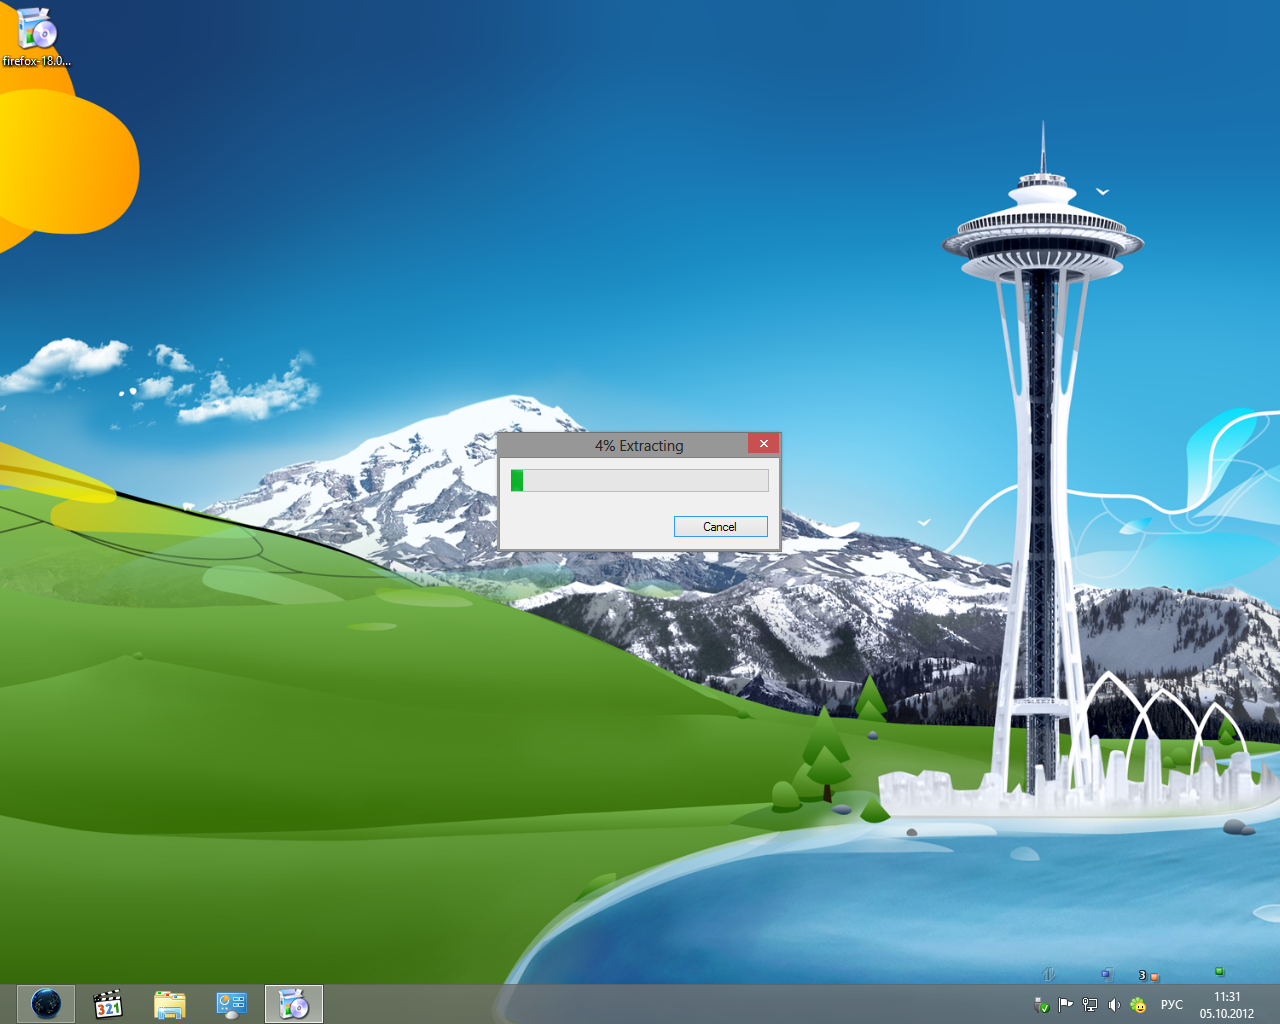Open File Explorer from the taskbar
The width and height of the screenshot is (1280, 1024).
pos(170,1004)
